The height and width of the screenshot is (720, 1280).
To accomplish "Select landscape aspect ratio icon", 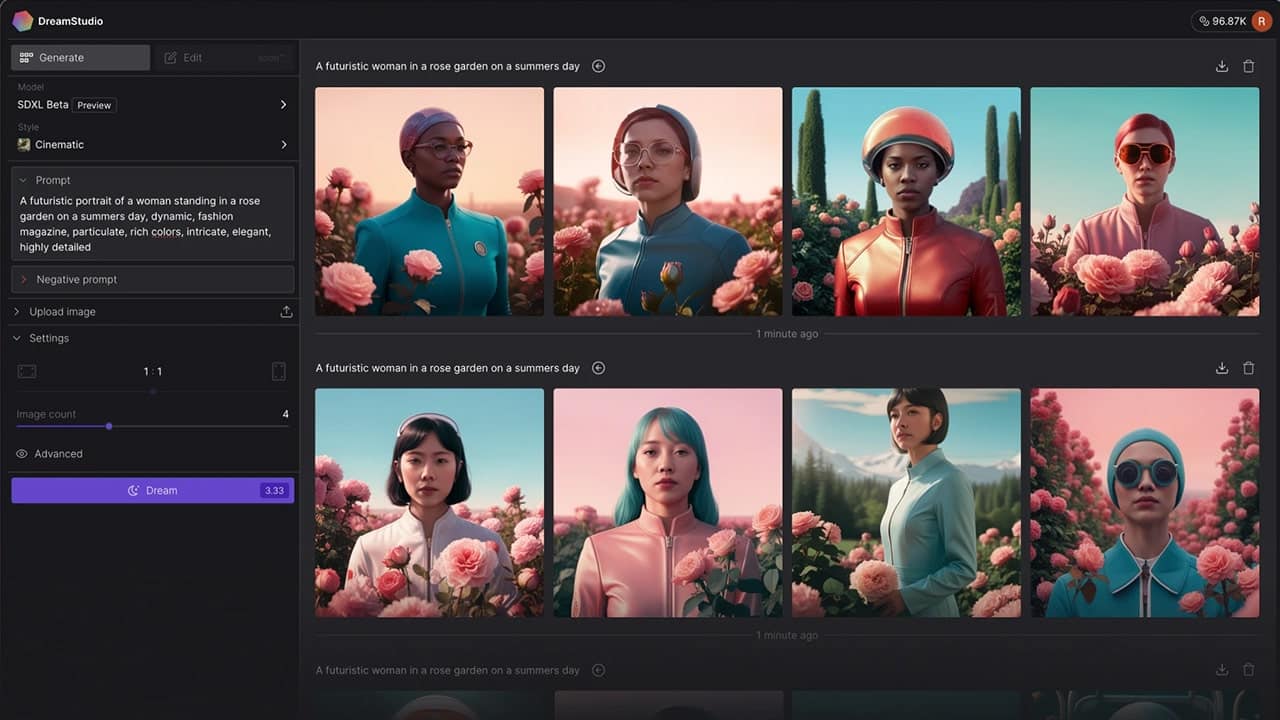I will (x=27, y=371).
